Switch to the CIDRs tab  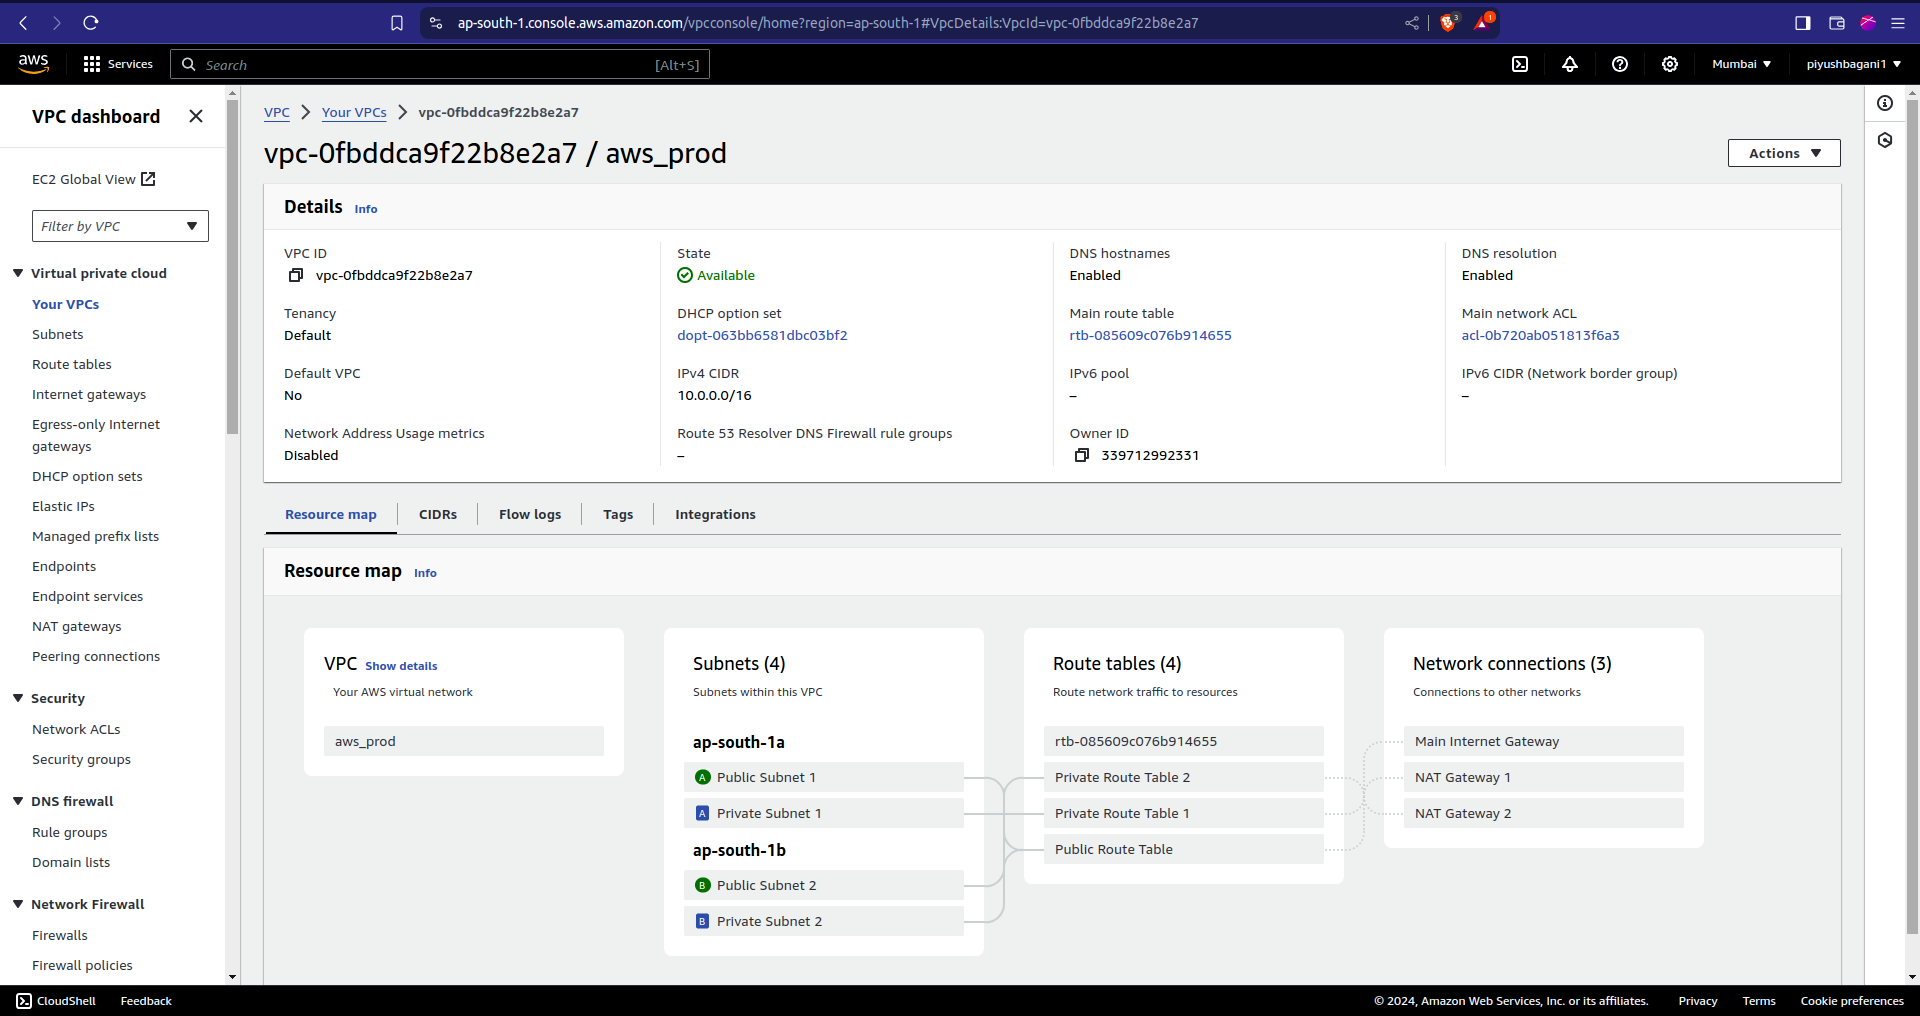[437, 514]
